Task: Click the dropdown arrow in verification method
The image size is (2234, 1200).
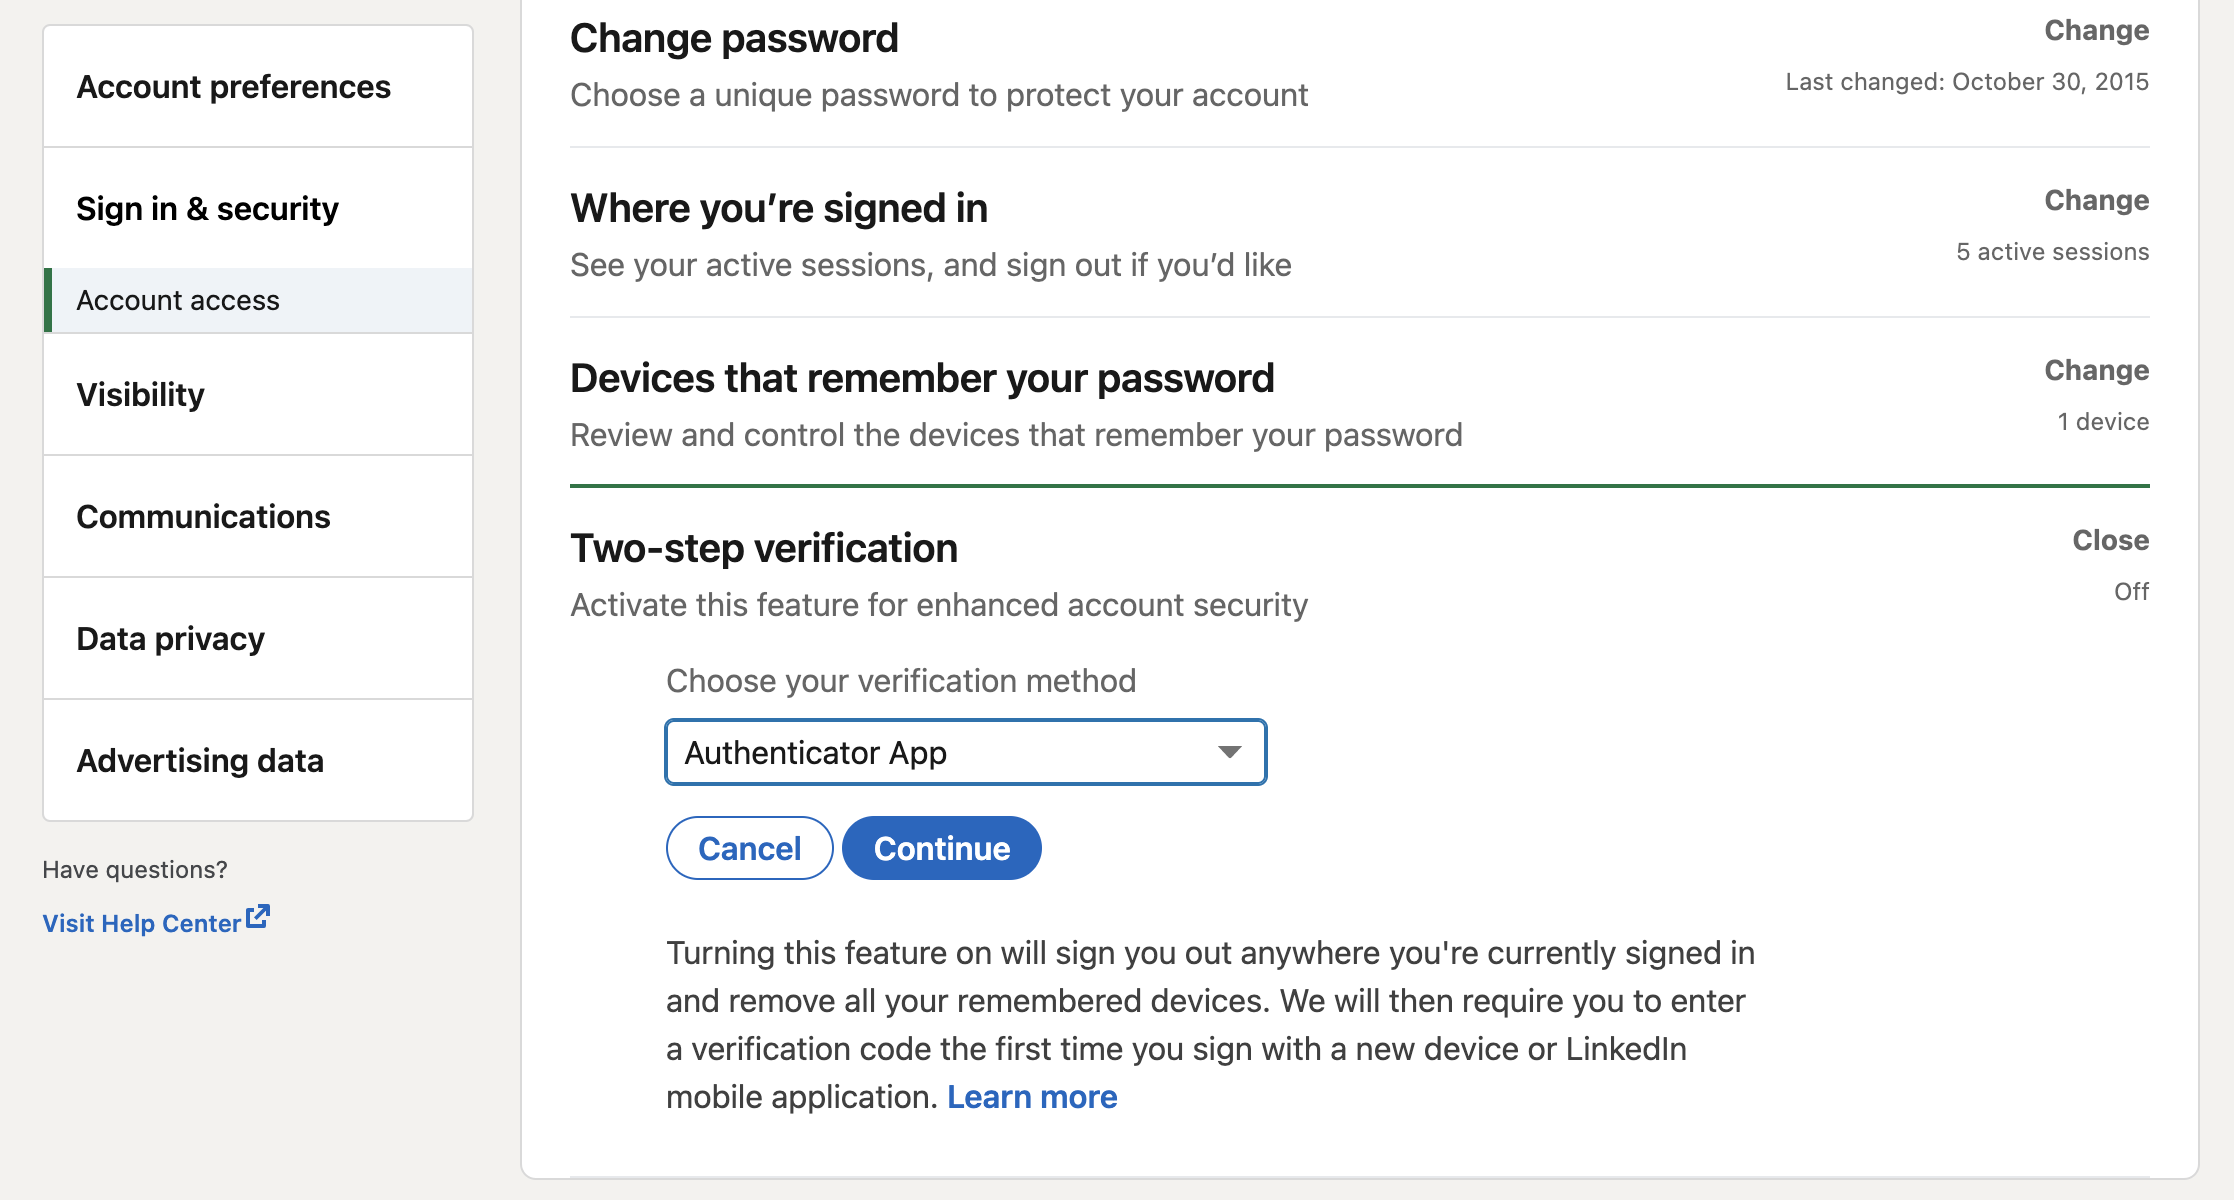Action: click(1230, 752)
